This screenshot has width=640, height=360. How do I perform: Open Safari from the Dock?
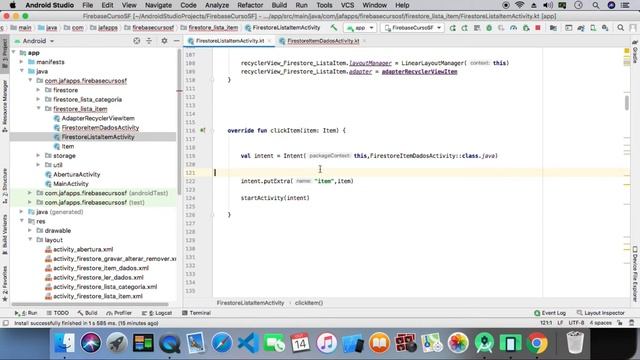coord(222,343)
